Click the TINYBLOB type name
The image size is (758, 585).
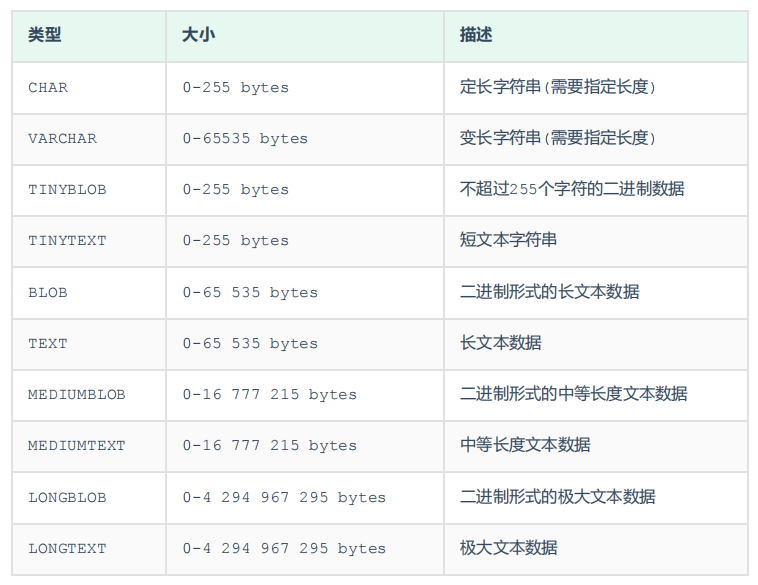67,190
